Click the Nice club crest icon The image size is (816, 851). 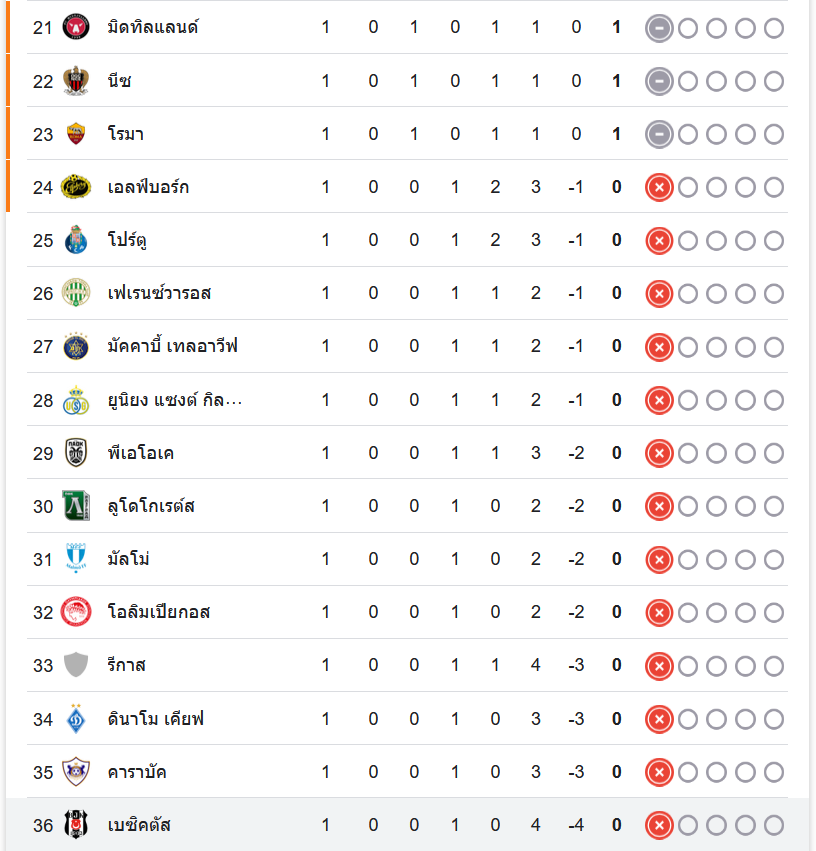coord(76,80)
